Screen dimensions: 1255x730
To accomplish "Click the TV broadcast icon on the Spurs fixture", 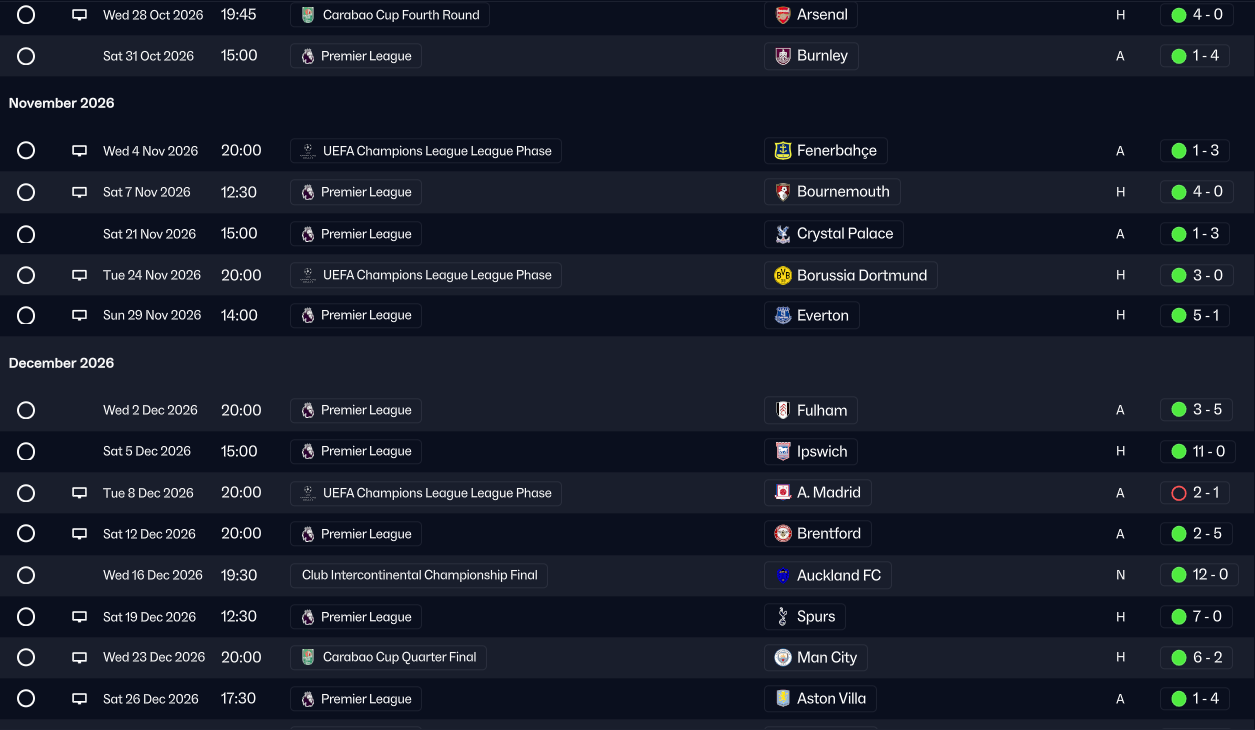I will tap(79, 616).
